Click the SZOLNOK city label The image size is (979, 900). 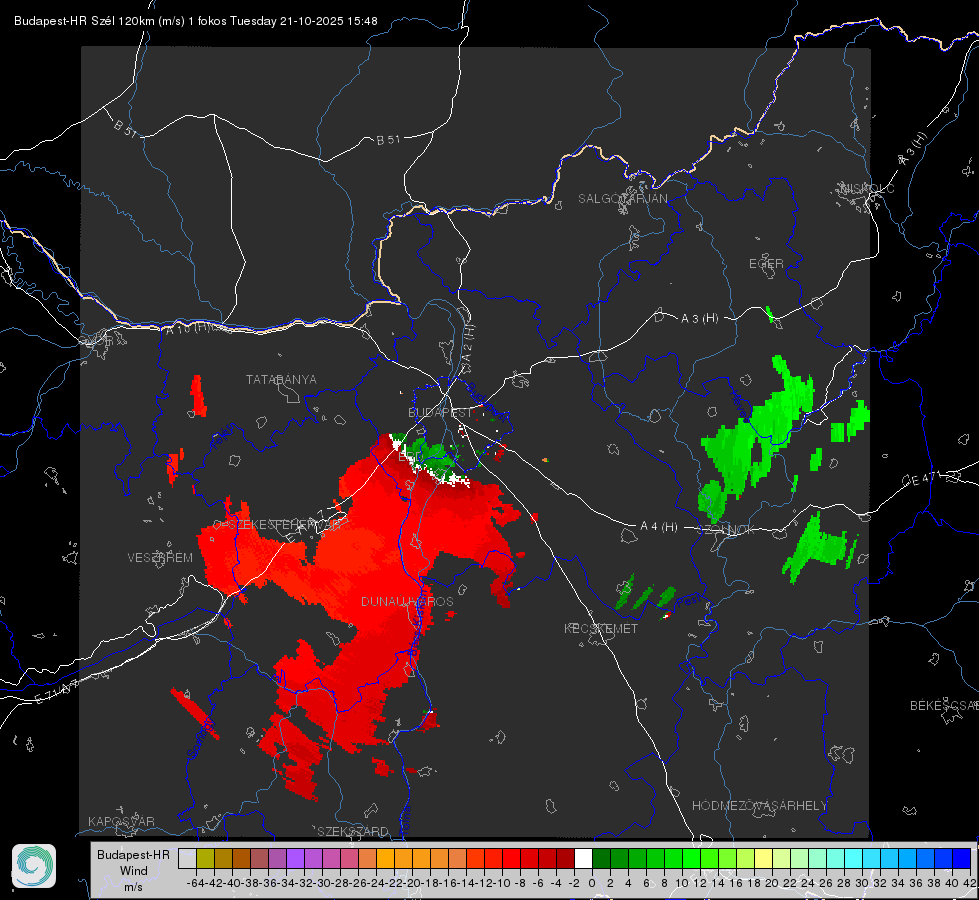pos(726,530)
